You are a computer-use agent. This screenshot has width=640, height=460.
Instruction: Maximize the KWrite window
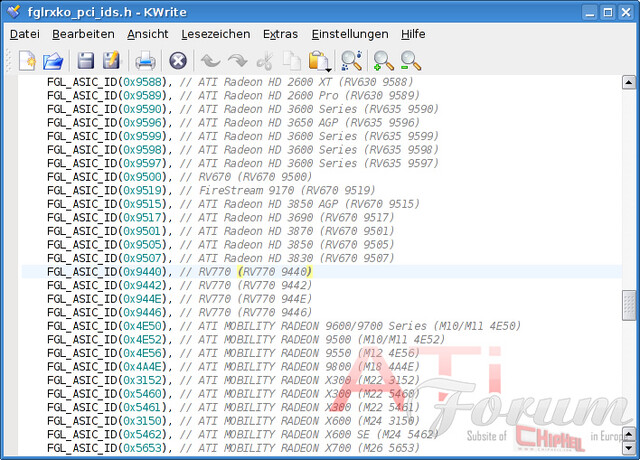[x=608, y=12]
